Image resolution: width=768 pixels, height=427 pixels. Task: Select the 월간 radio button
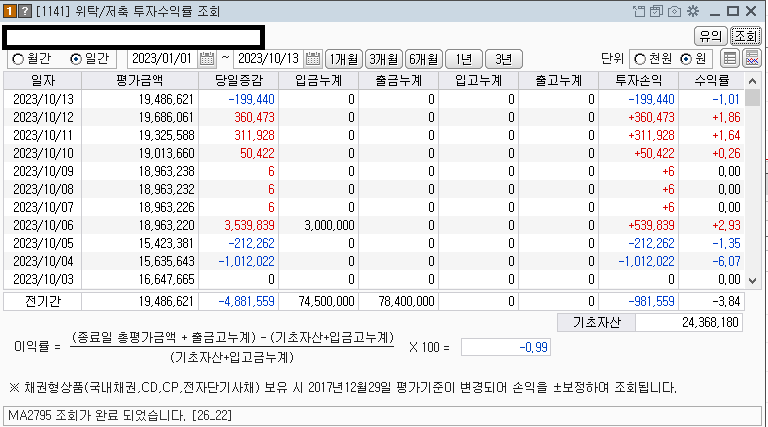pyautogui.click(x=18, y=59)
